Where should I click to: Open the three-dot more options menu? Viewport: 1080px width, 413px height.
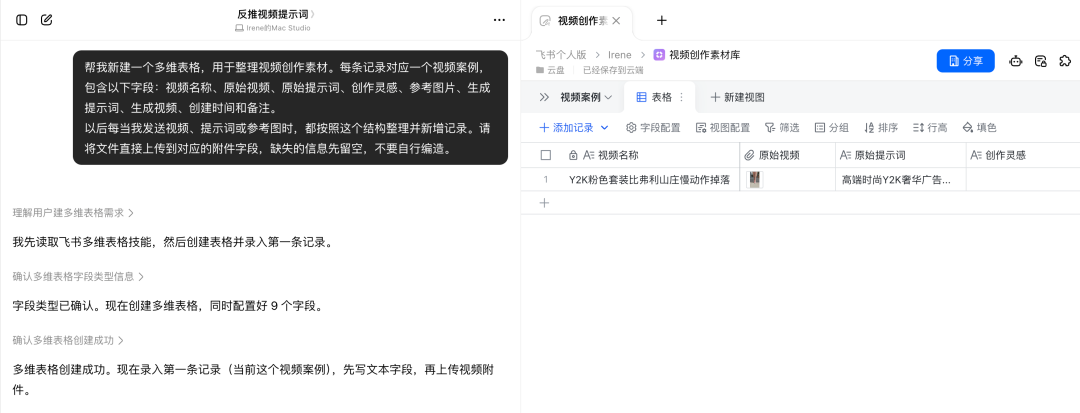(x=499, y=20)
